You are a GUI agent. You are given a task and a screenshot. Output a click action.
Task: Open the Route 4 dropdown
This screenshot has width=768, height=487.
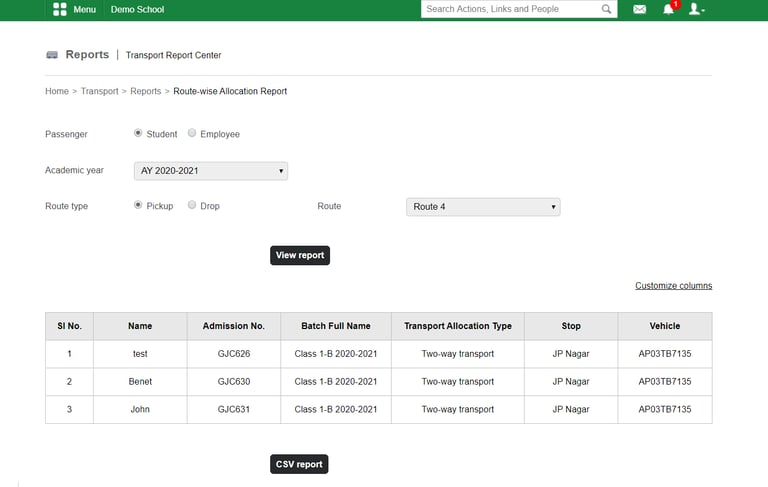tap(483, 207)
